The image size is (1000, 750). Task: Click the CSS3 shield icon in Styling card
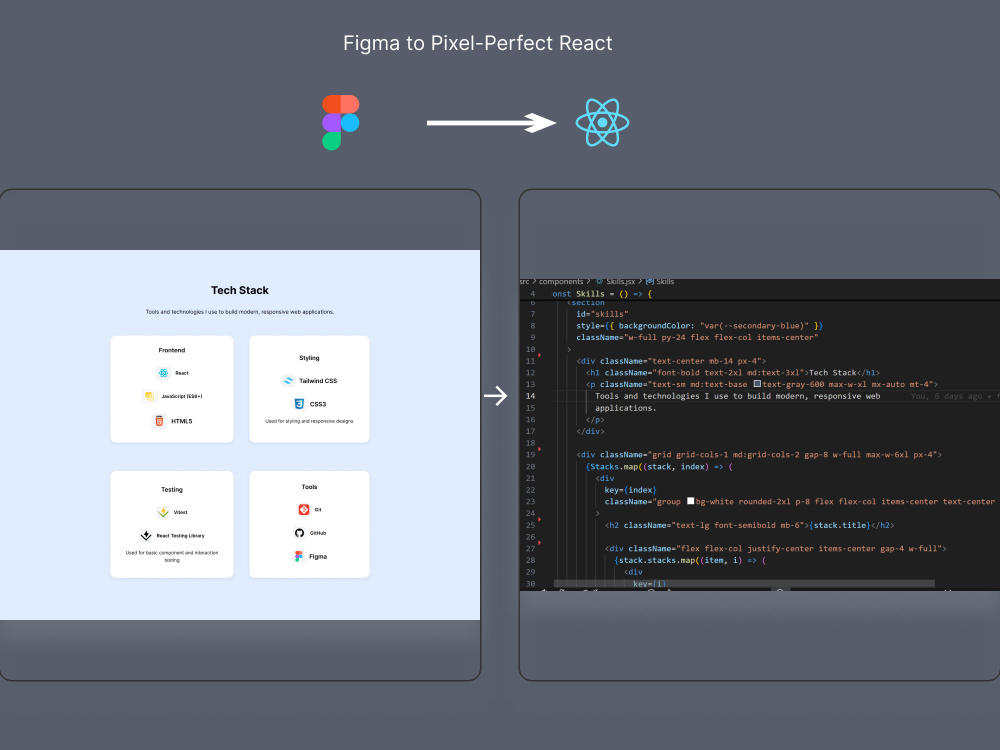click(299, 404)
